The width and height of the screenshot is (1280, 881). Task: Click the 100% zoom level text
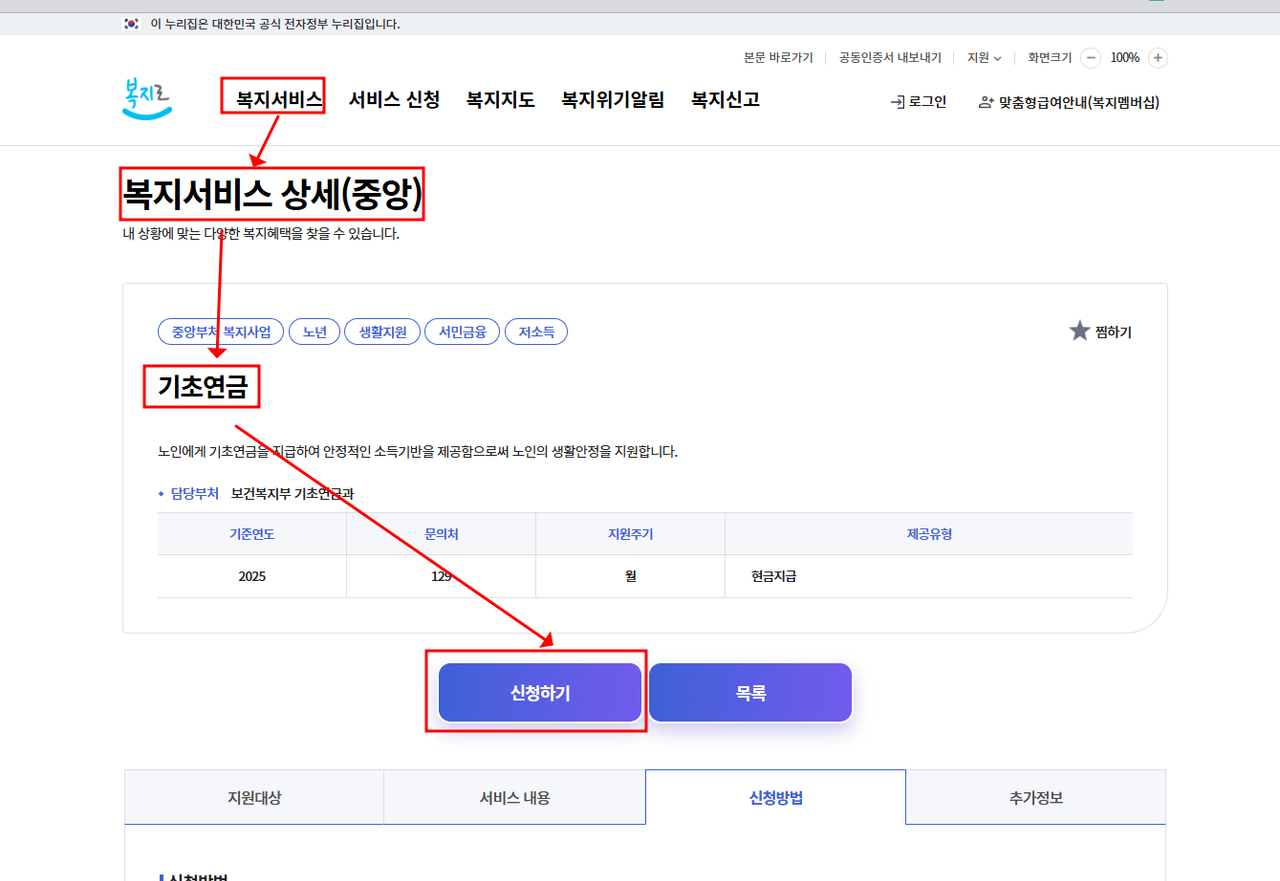pos(1125,58)
